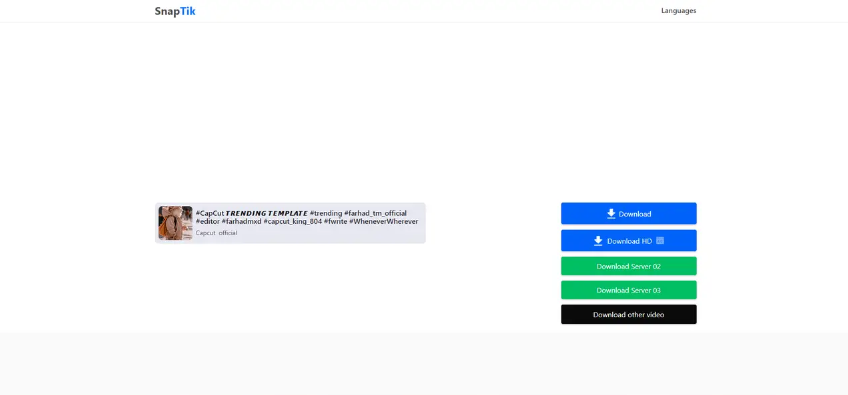Screen dimensions: 848x395
Task: Click the blue Download button
Action: (628, 214)
